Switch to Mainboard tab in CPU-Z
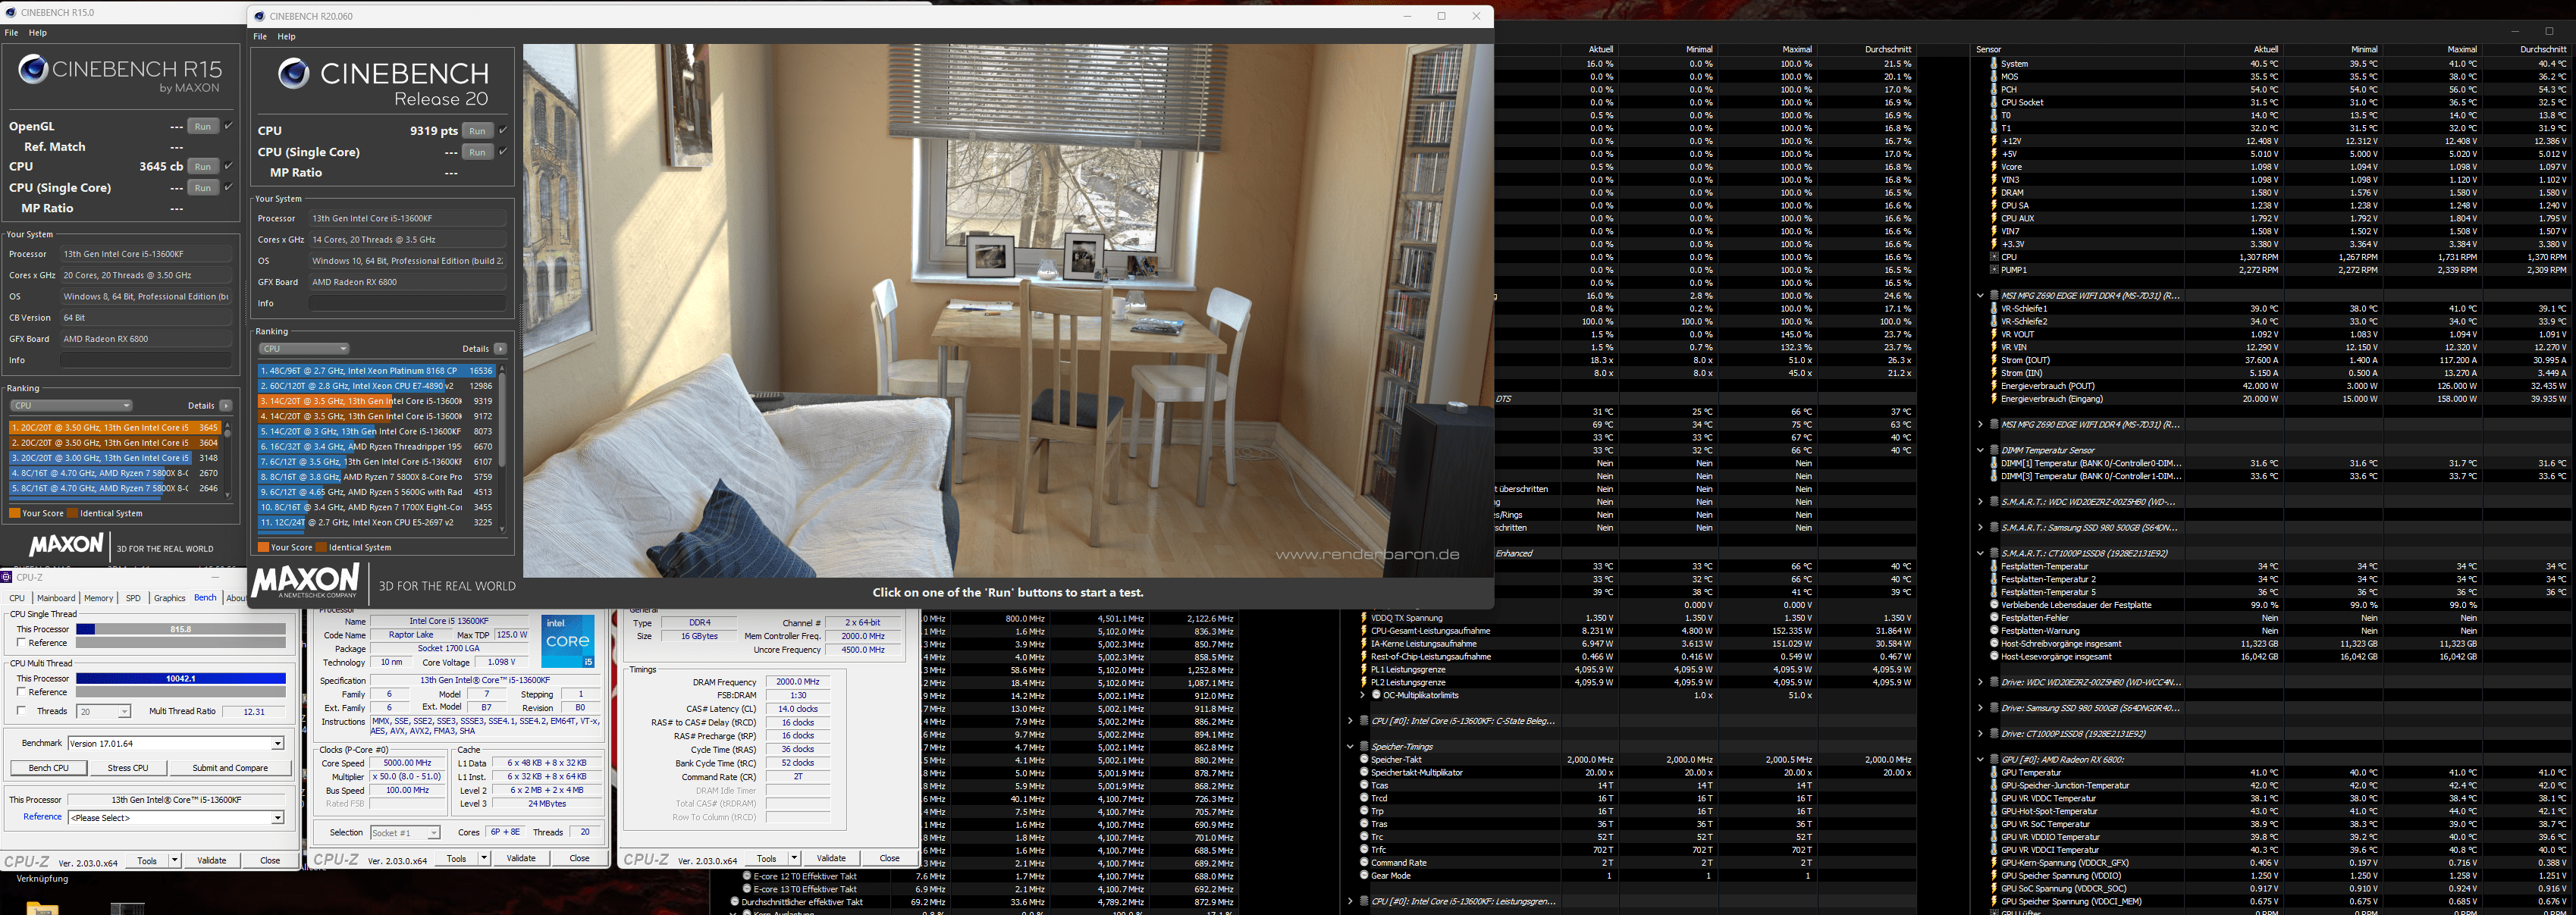 pyautogui.click(x=56, y=598)
